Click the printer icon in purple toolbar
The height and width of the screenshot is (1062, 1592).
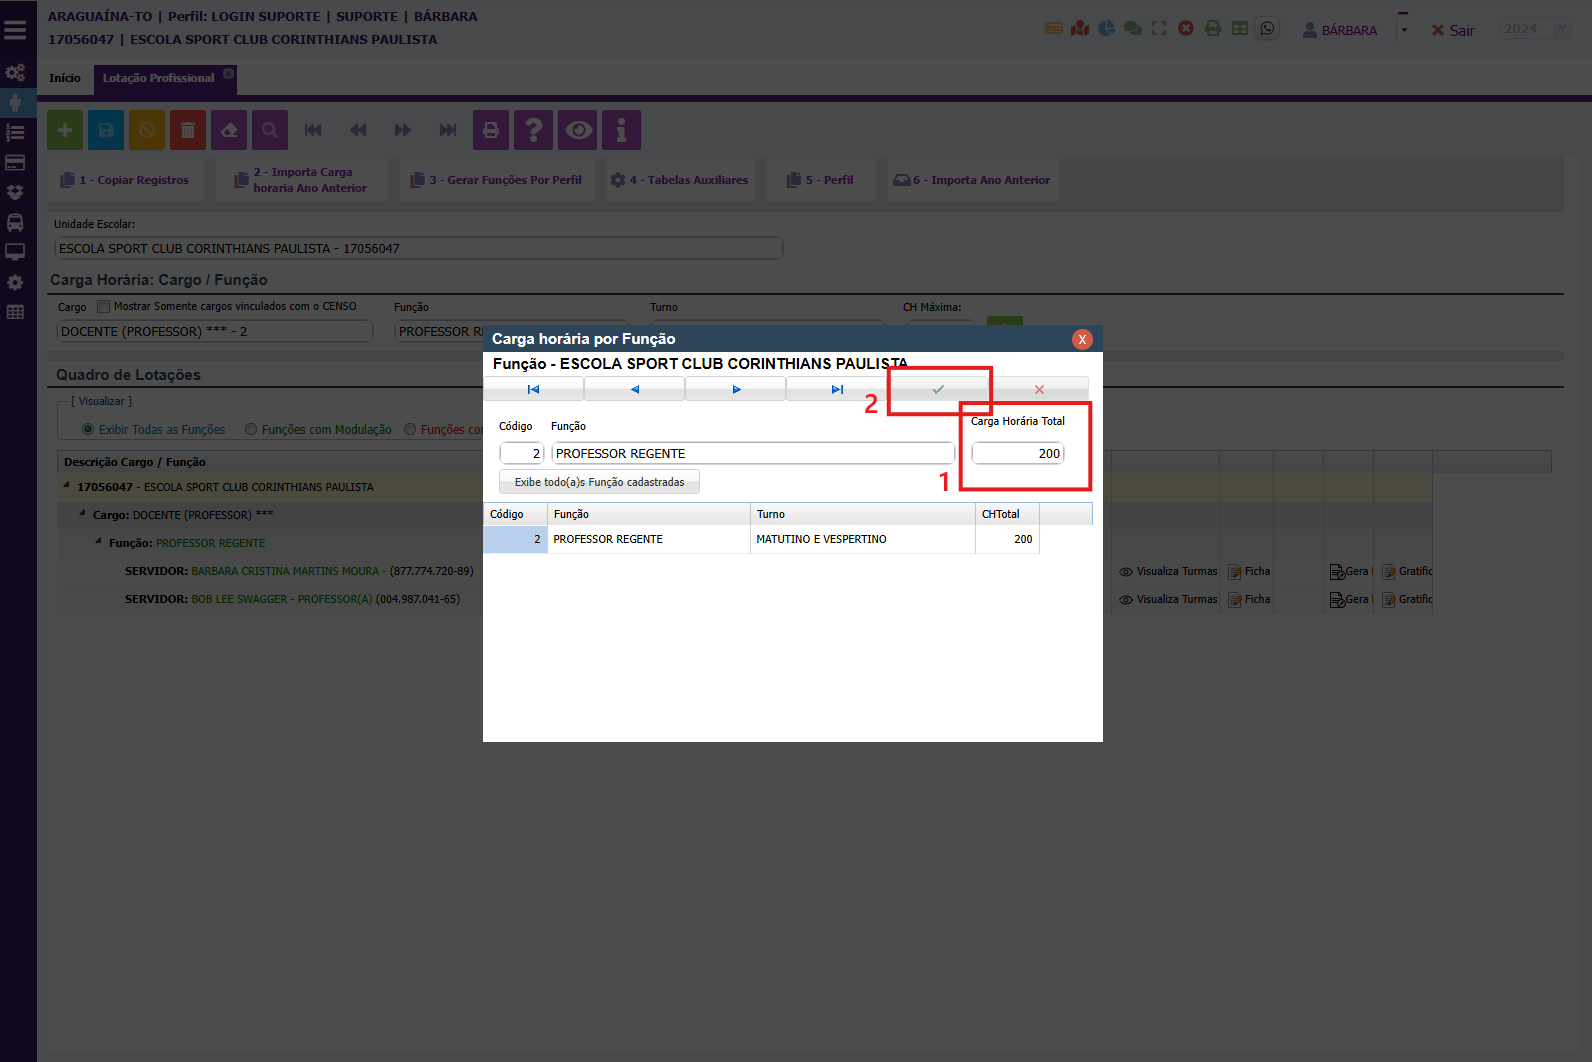click(491, 130)
